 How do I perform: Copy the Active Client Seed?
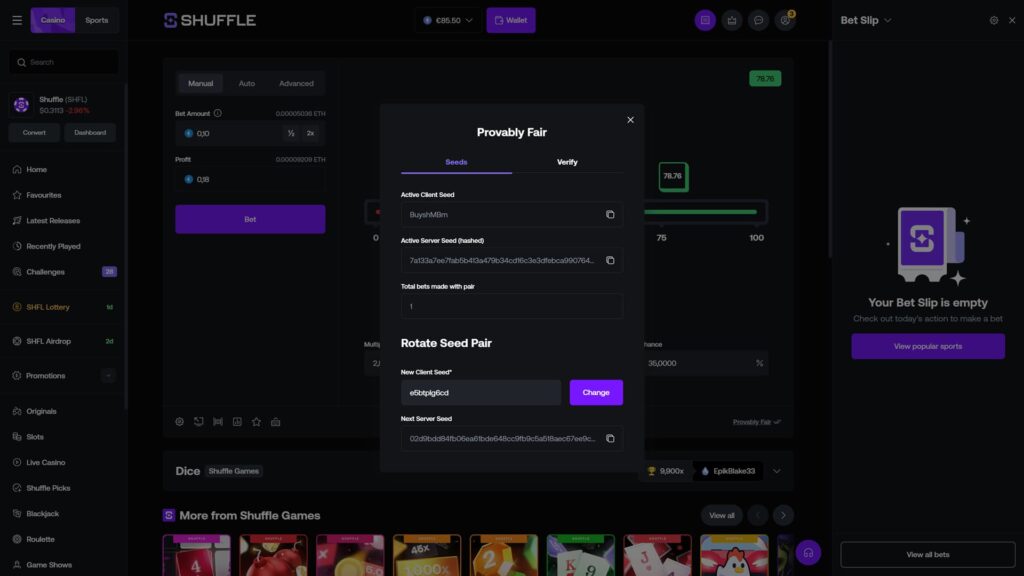[610, 214]
